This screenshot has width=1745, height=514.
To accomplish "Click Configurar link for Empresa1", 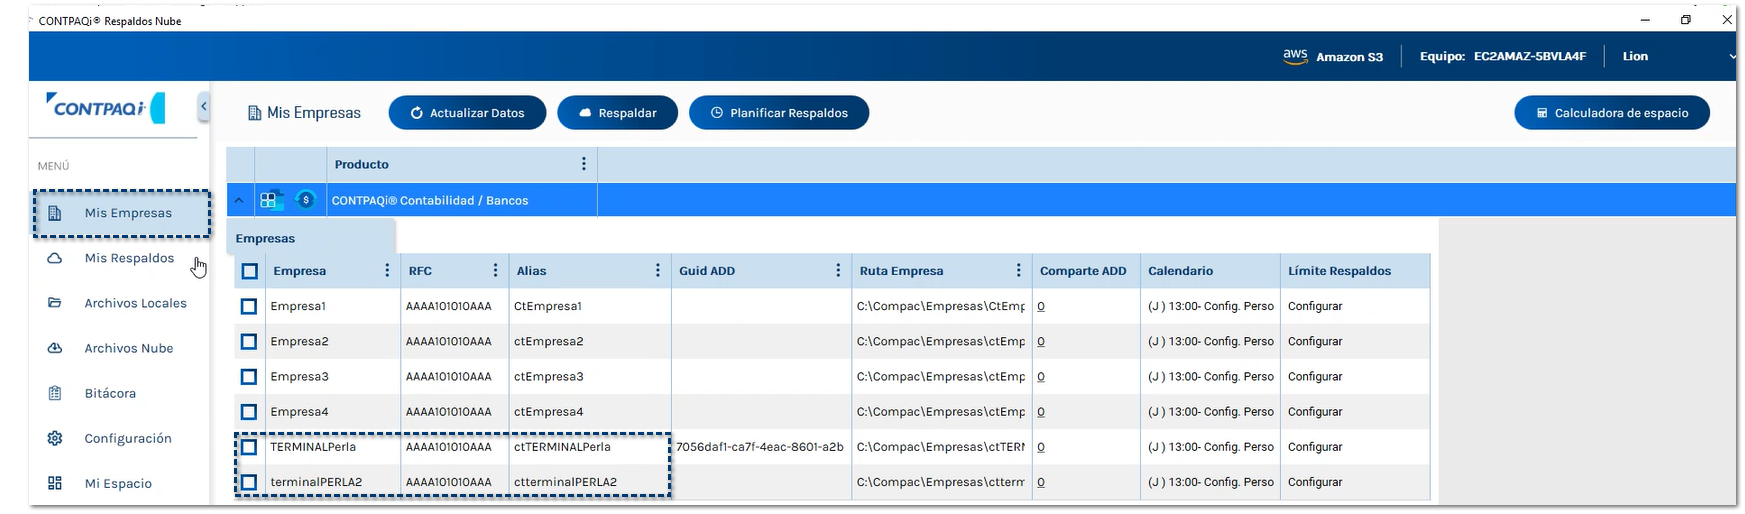I will (x=1315, y=306).
